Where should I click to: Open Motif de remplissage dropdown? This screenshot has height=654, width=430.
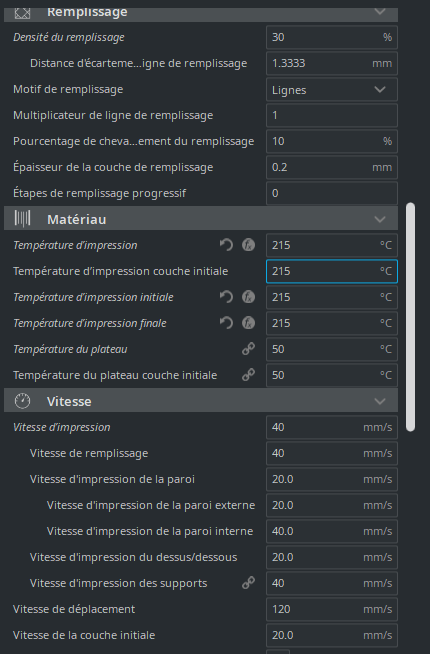point(332,89)
